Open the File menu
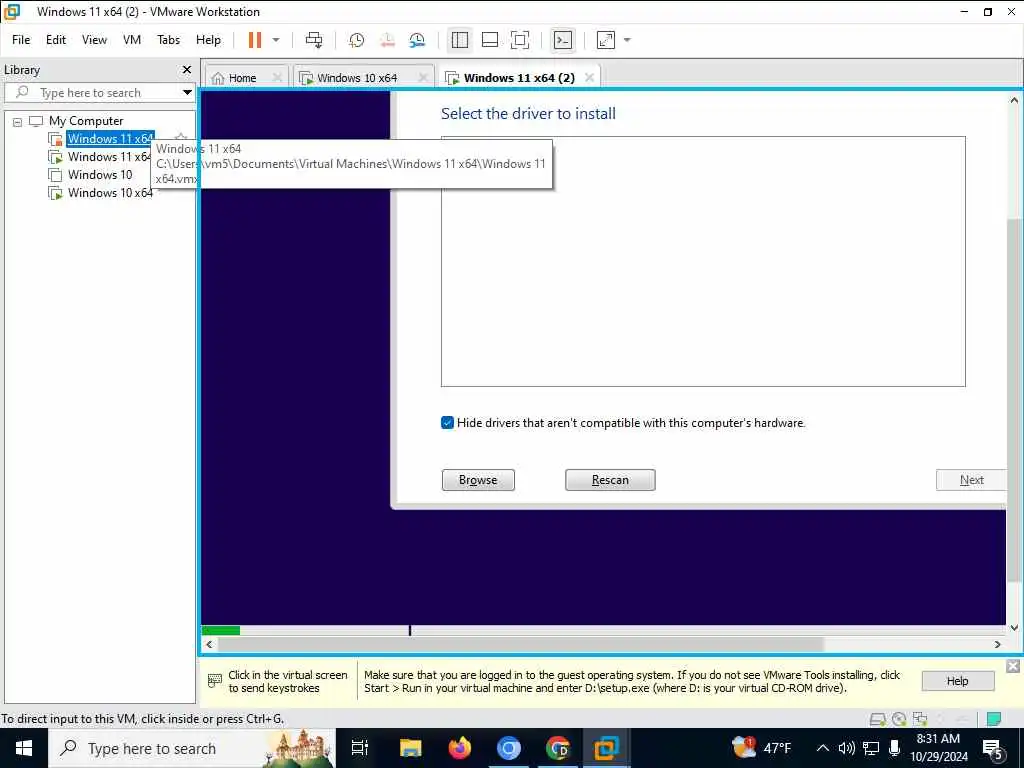The height and width of the screenshot is (768, 1024). [21, 40]
